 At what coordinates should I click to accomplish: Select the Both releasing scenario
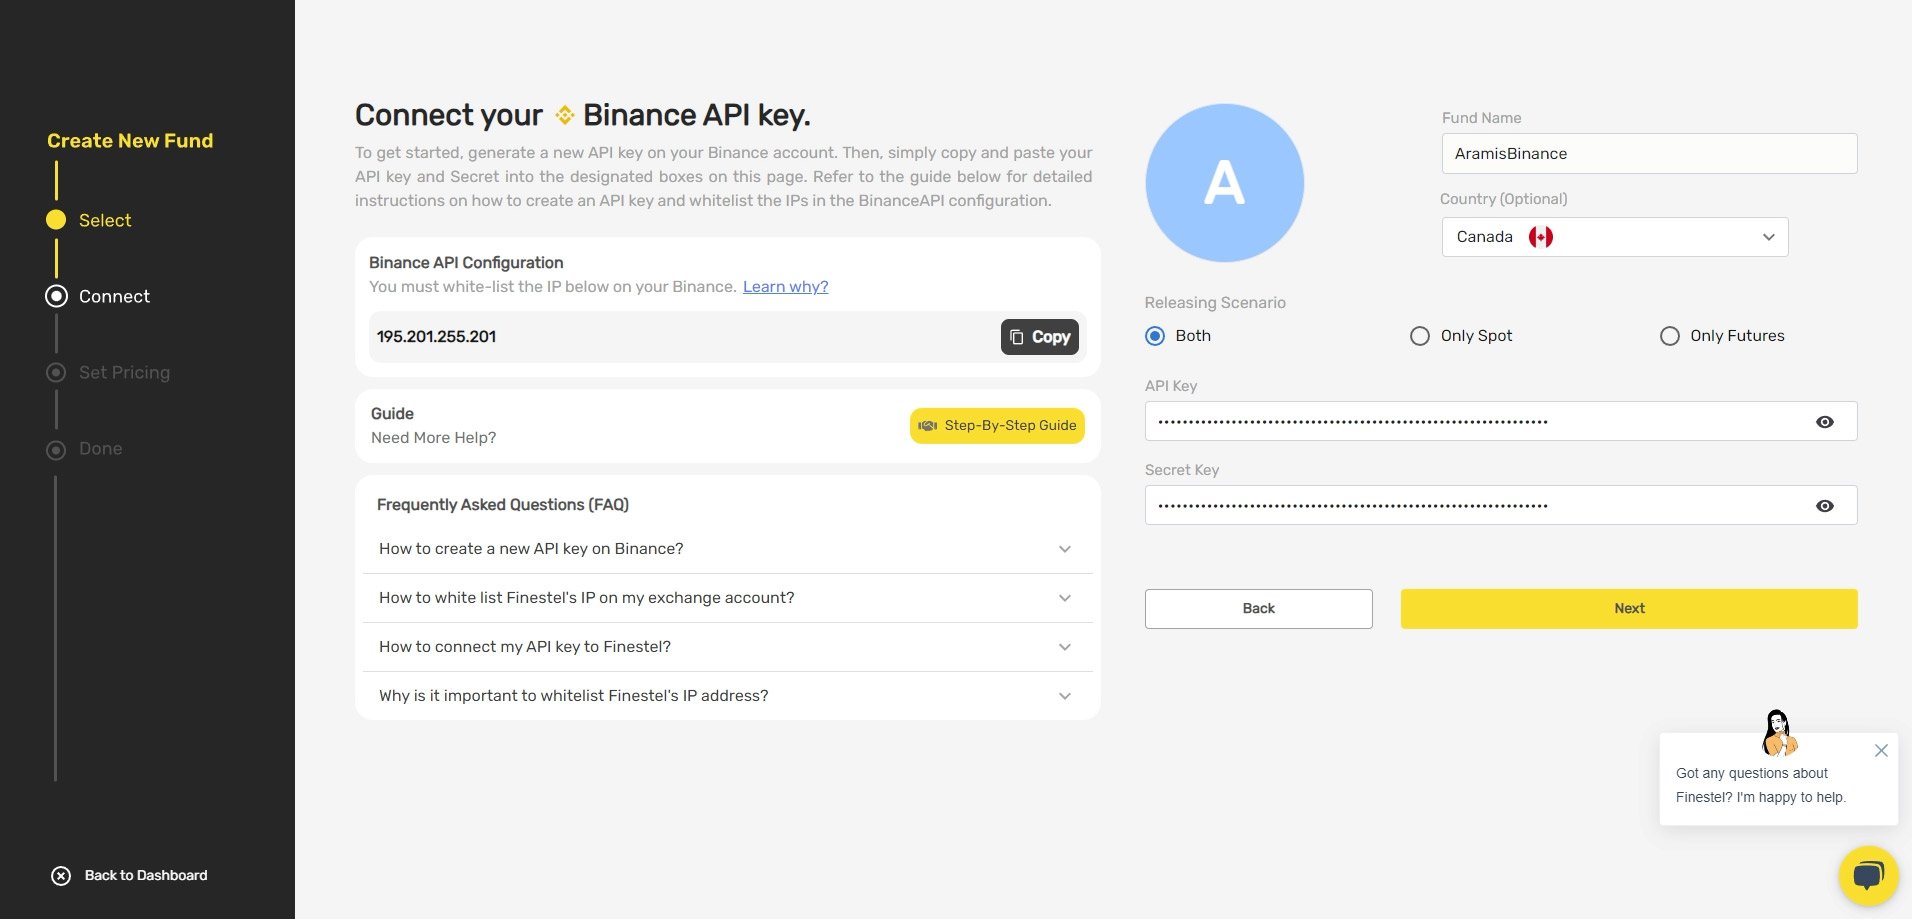point(1155,336)
